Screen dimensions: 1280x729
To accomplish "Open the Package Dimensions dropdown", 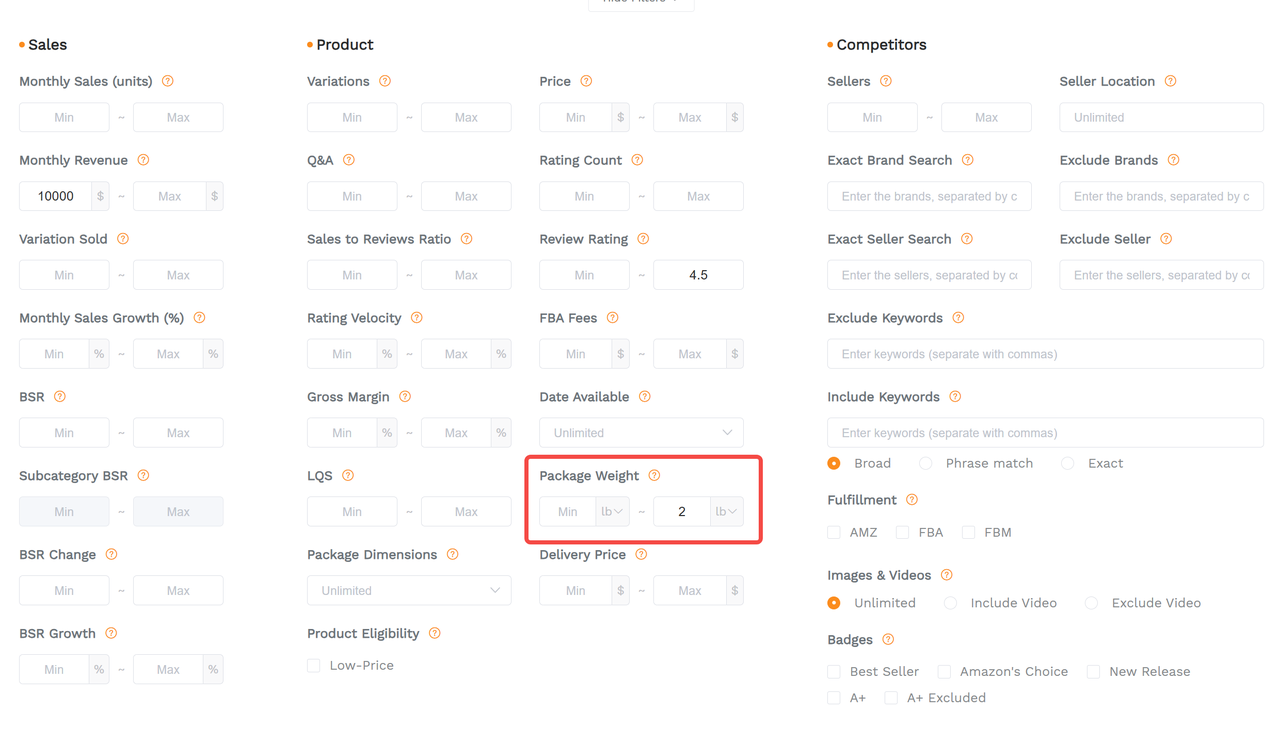I will 409,591.
